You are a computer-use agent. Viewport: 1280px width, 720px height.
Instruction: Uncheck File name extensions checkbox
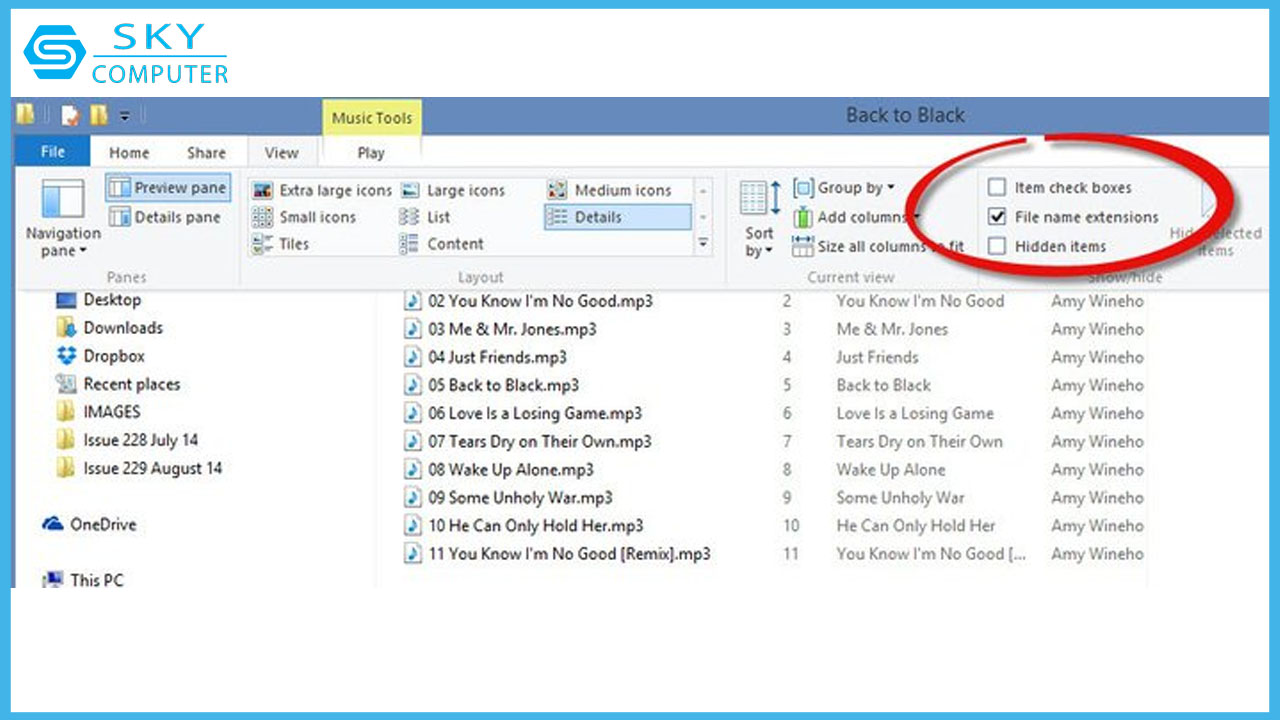997,217
